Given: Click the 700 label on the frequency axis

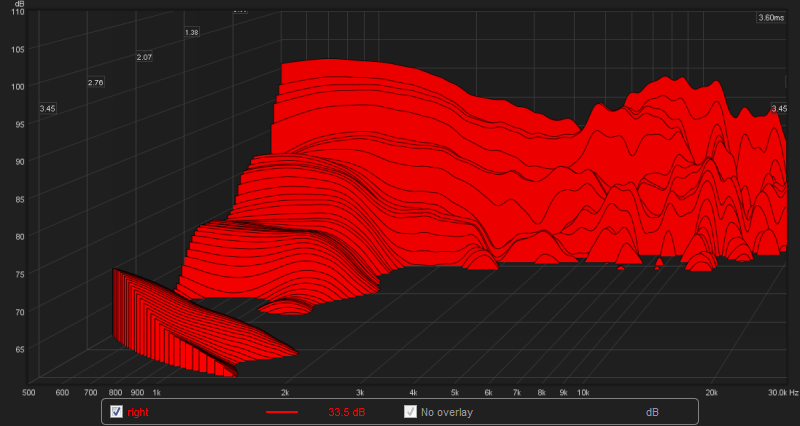Looking at the screenshot, I should coord(91,393).
